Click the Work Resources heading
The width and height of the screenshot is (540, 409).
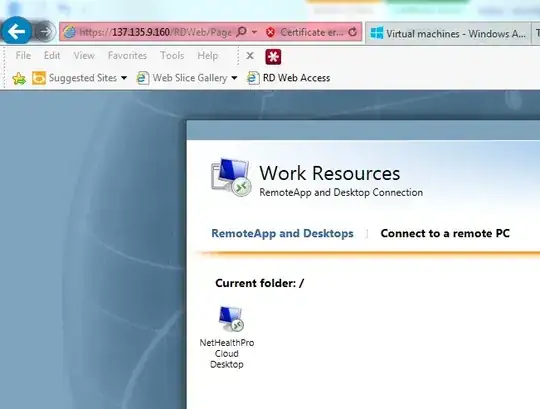pyautogui.click(x=330, y=173)
